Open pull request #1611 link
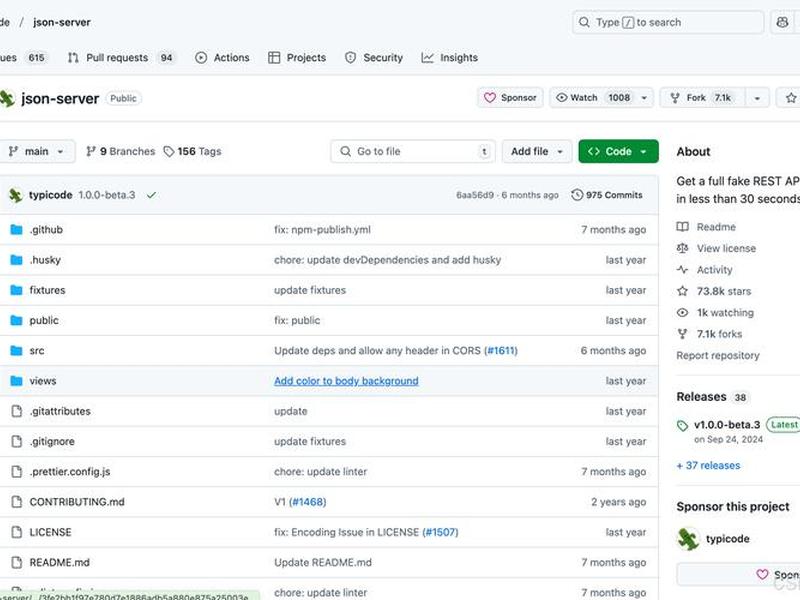Viewport: 800px width, 600px height. (x=501, y=351)
